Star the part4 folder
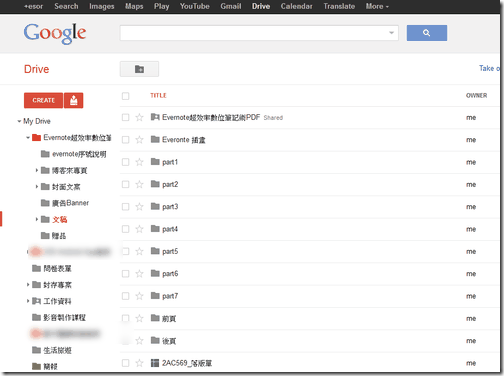Viewport: 504px width, 376px height. click(x=139, y=229)
